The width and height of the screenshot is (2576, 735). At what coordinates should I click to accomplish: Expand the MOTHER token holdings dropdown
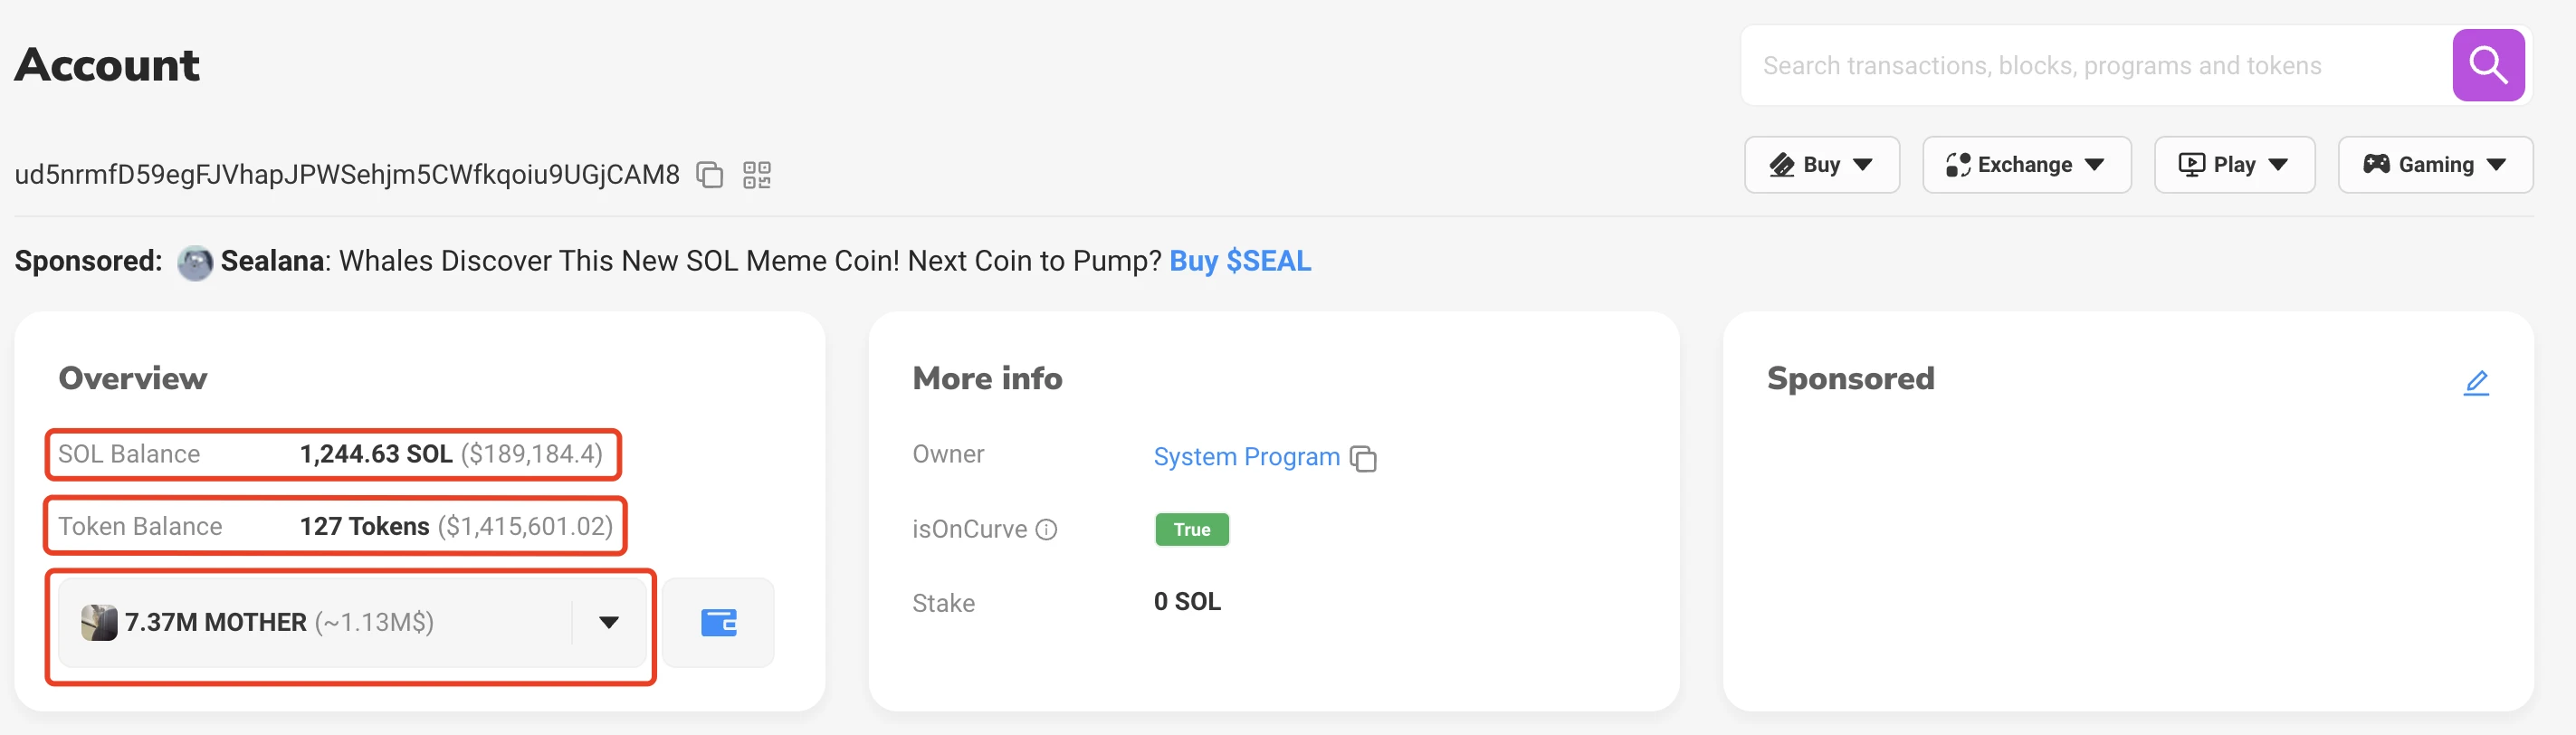608,622
